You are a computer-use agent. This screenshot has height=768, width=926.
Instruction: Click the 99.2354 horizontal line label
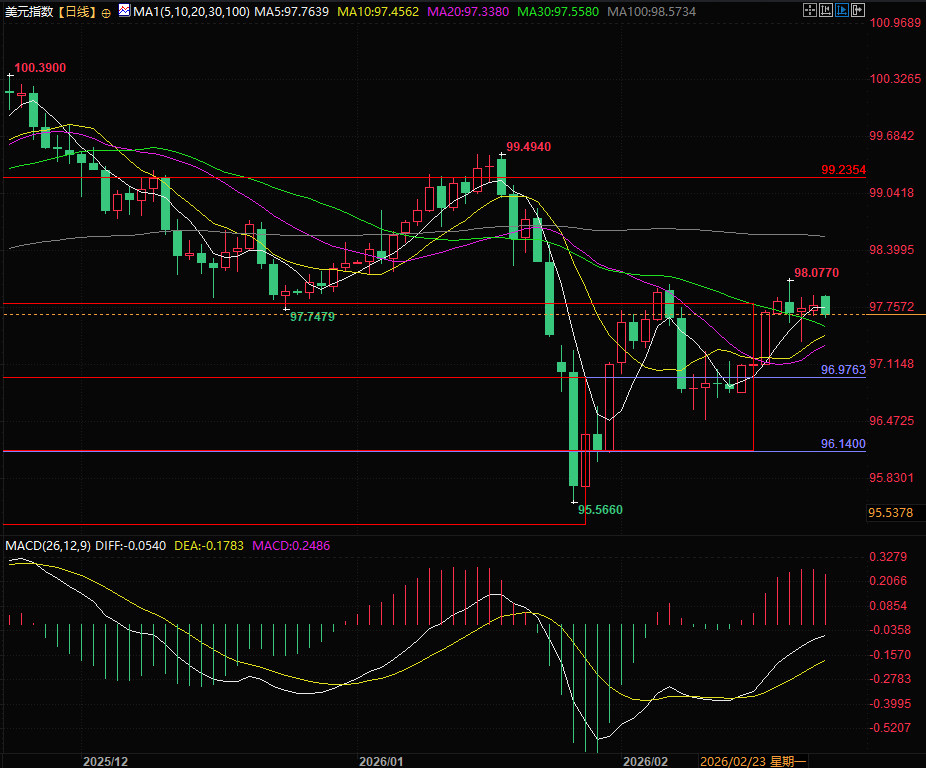coord(843,170)
